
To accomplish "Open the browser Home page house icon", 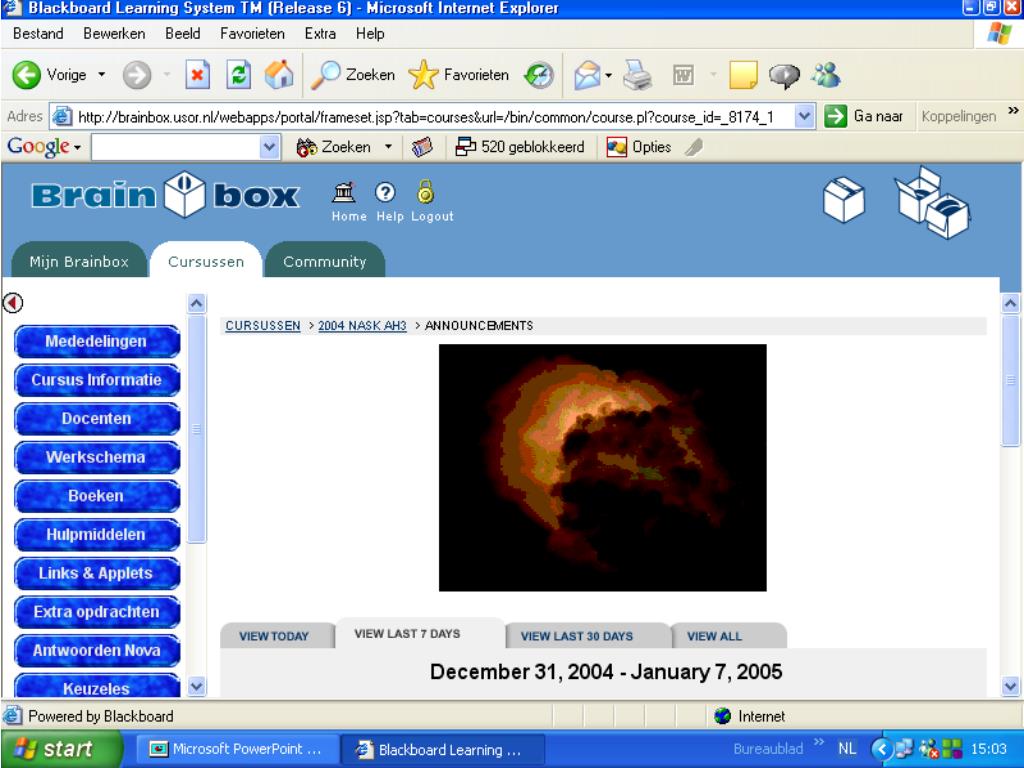I will 279,75.
